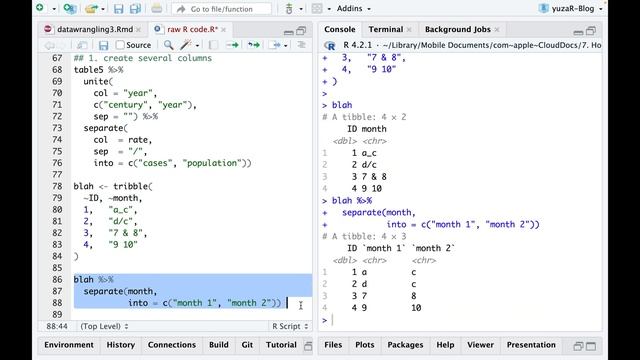The width and height of the screenshot is (640, 360).
Task: Open the Presentation tab
Action: point(531,345)
